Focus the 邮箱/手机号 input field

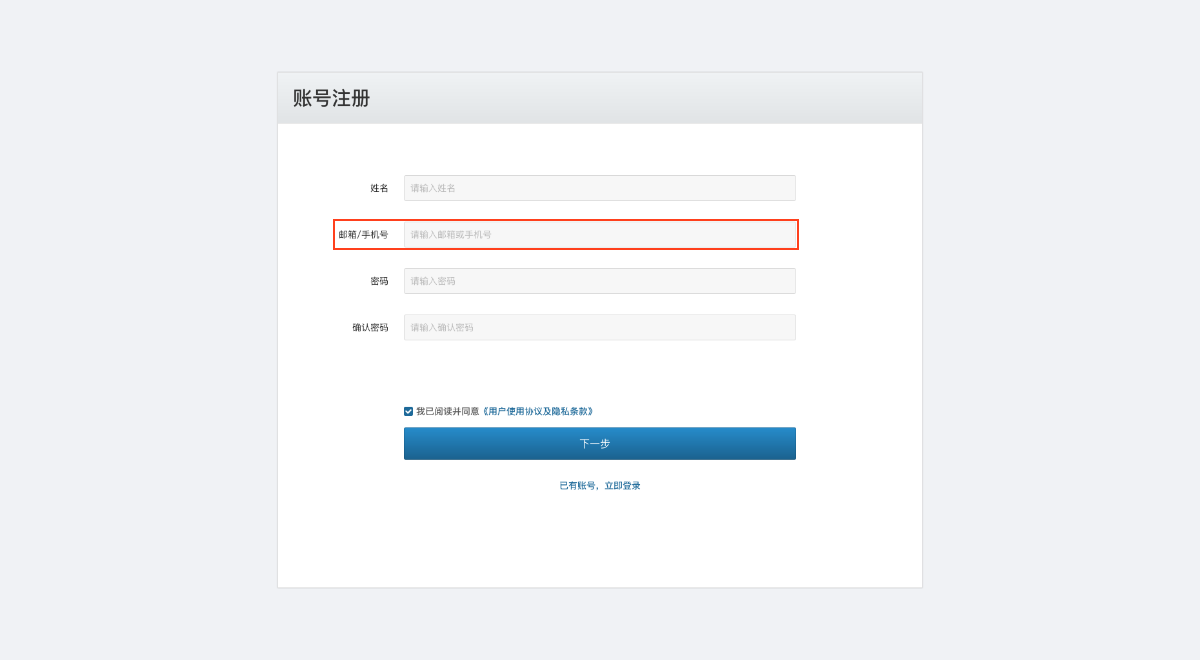click(x=600, y=234)
